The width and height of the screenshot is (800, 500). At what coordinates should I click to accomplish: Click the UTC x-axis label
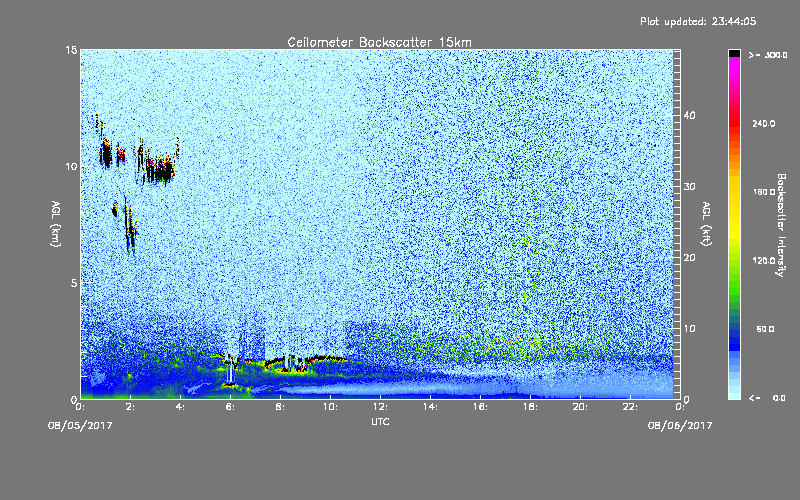tap(380, 421)
